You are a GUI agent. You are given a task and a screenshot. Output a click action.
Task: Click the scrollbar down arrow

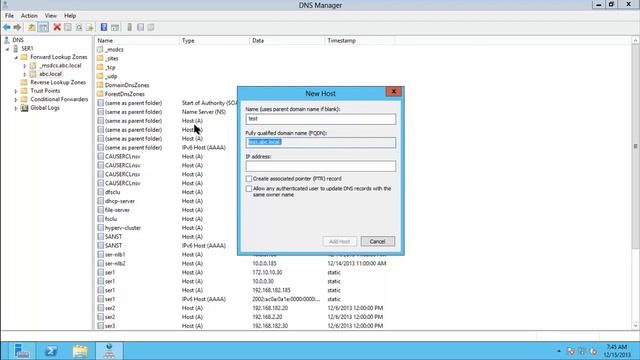(635, 326)
